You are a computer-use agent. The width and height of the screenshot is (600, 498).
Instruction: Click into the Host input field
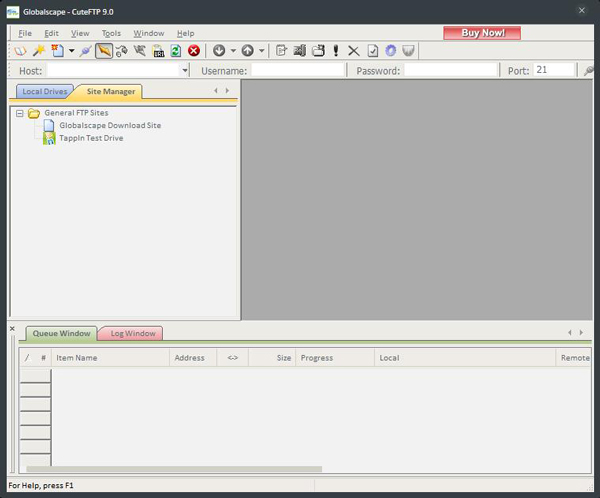point(114,70)
